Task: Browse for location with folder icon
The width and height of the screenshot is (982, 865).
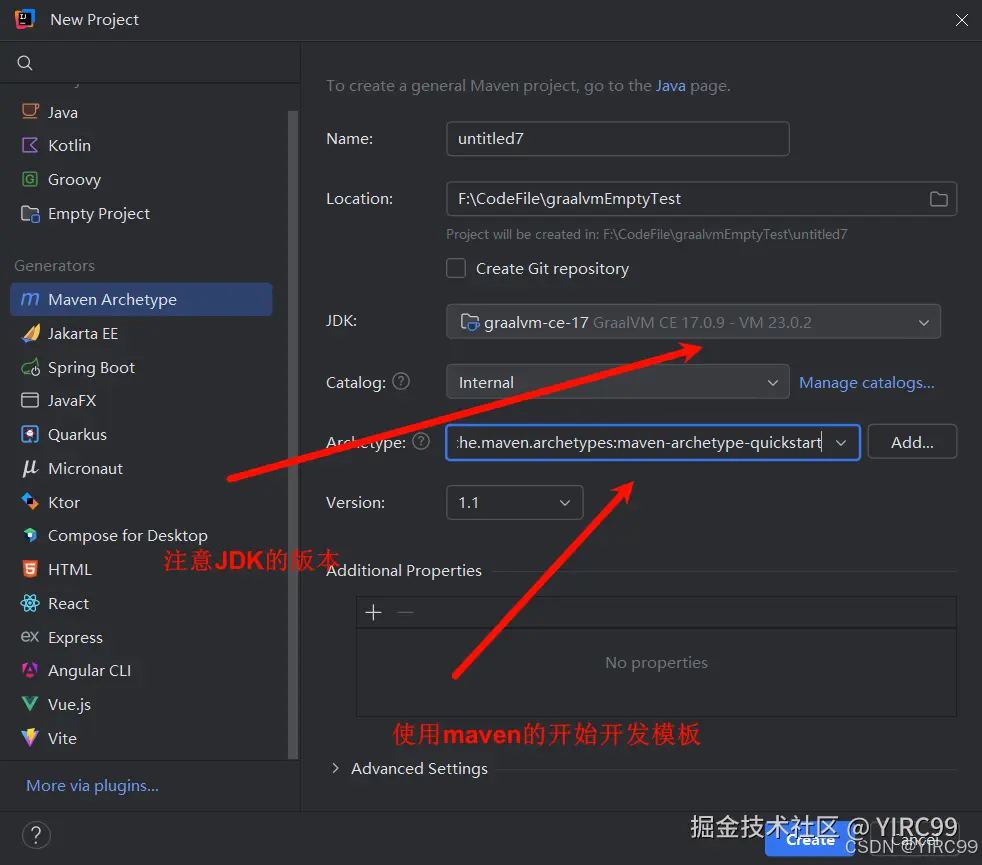Action: 938,199
